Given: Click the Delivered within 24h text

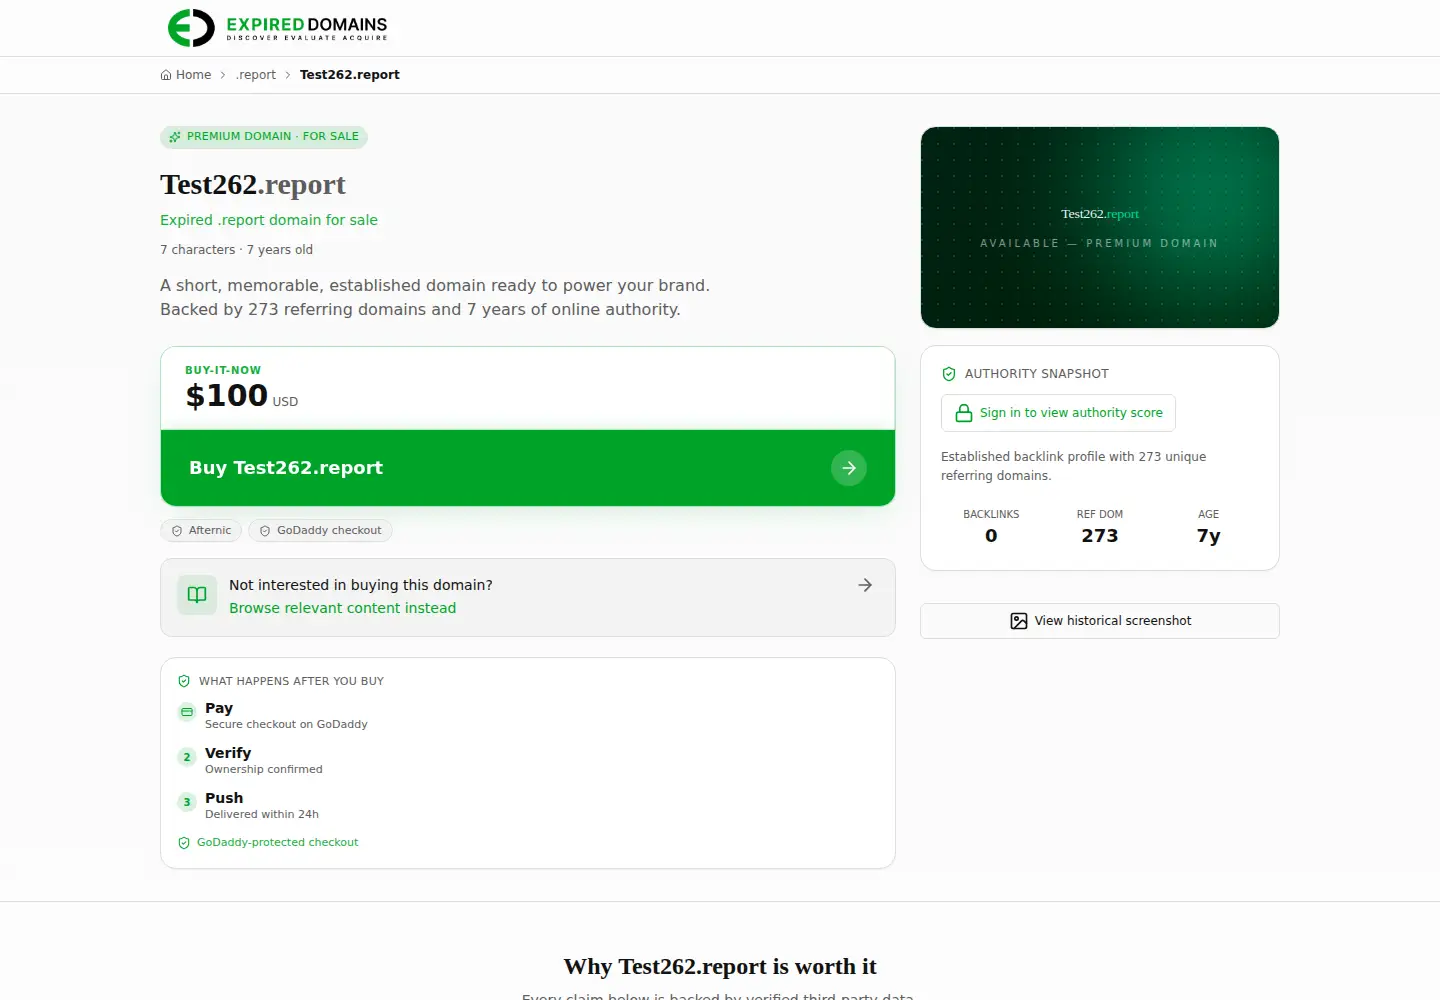Looking at the screenshot, I should (x=262, y=815).
